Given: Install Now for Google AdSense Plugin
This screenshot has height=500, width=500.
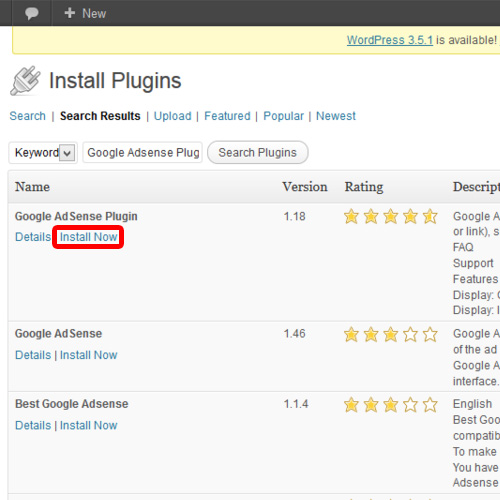Looking at the screenshot, I should (88, 237).
